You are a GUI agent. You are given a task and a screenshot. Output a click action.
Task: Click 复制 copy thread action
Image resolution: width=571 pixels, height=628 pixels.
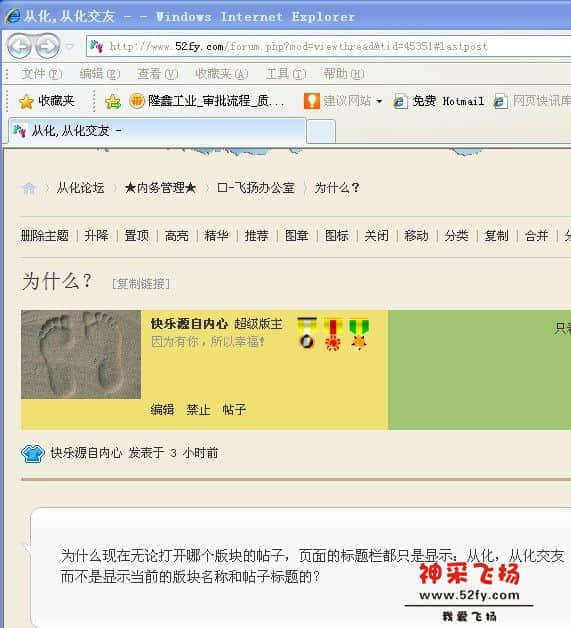tap(497, 236)
